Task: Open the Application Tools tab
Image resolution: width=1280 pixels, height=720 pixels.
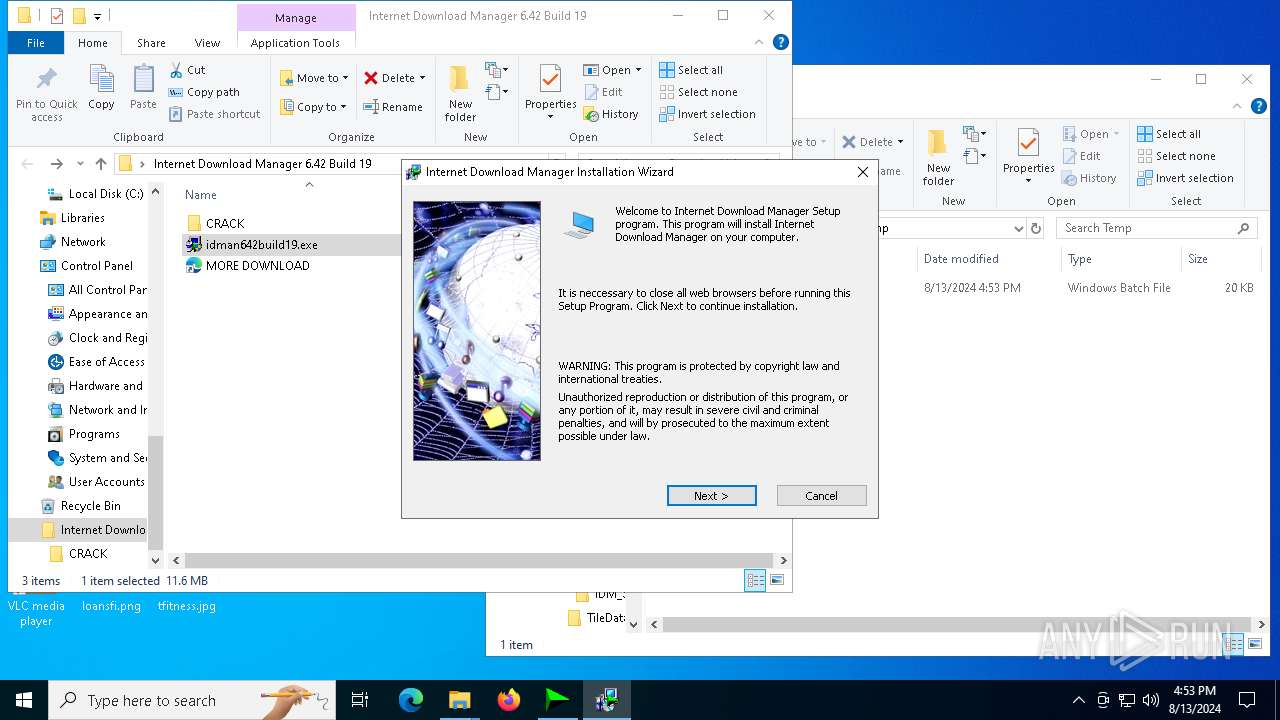Action: tap(295, 43)
